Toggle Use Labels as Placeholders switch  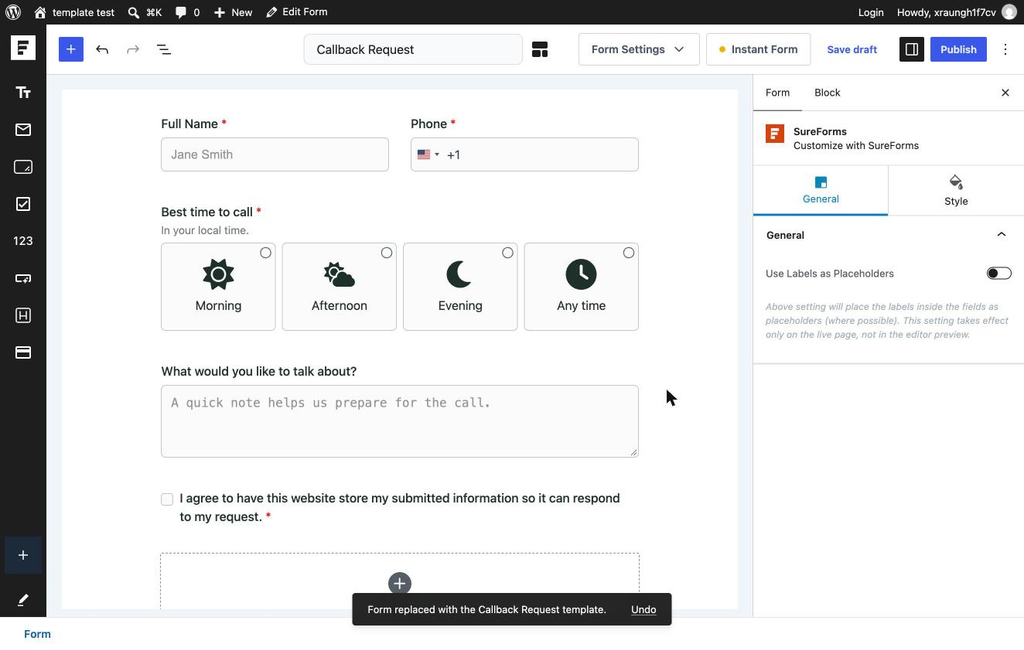coord(999,273)
